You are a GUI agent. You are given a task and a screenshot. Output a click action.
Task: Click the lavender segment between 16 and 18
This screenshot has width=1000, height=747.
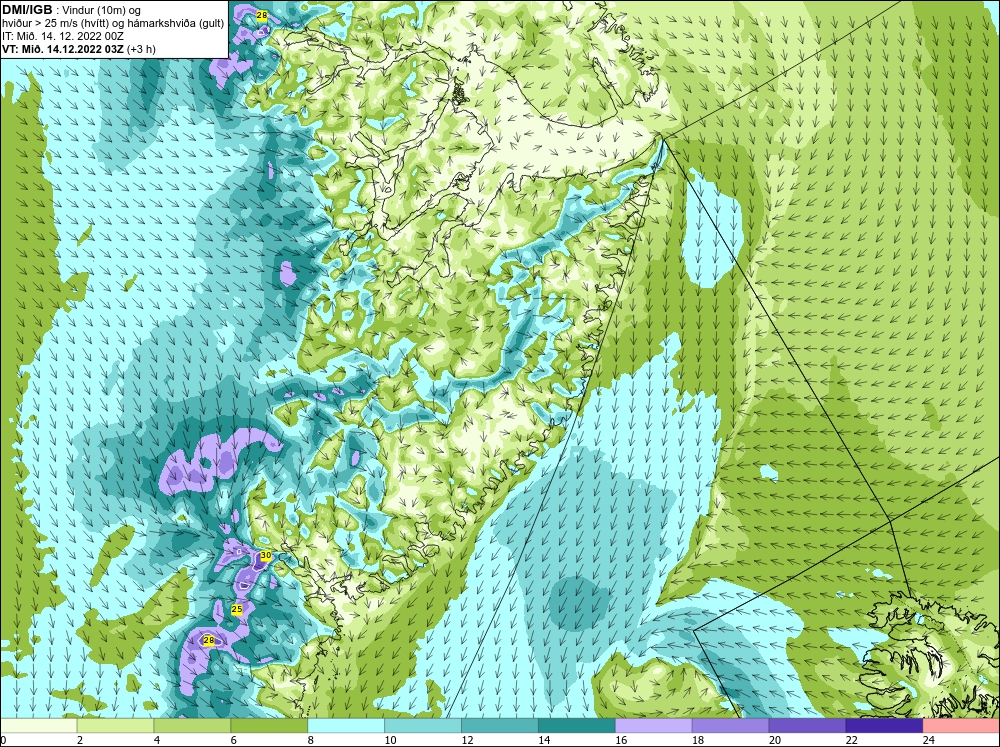click(654, 726)
